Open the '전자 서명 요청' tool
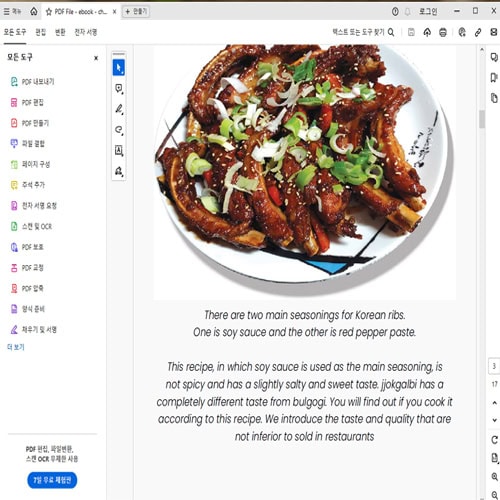The image size is (500, 500). pos(34,206)
